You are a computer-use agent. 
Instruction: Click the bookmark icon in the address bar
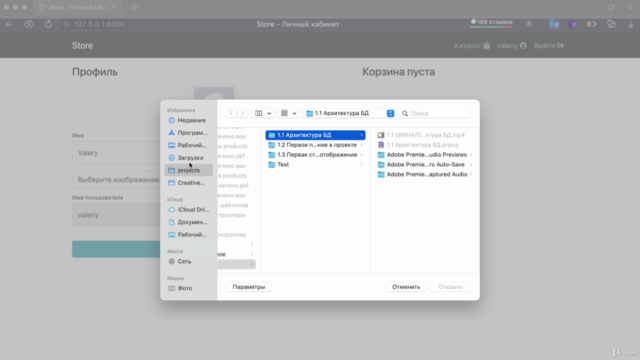click(529, 24)
